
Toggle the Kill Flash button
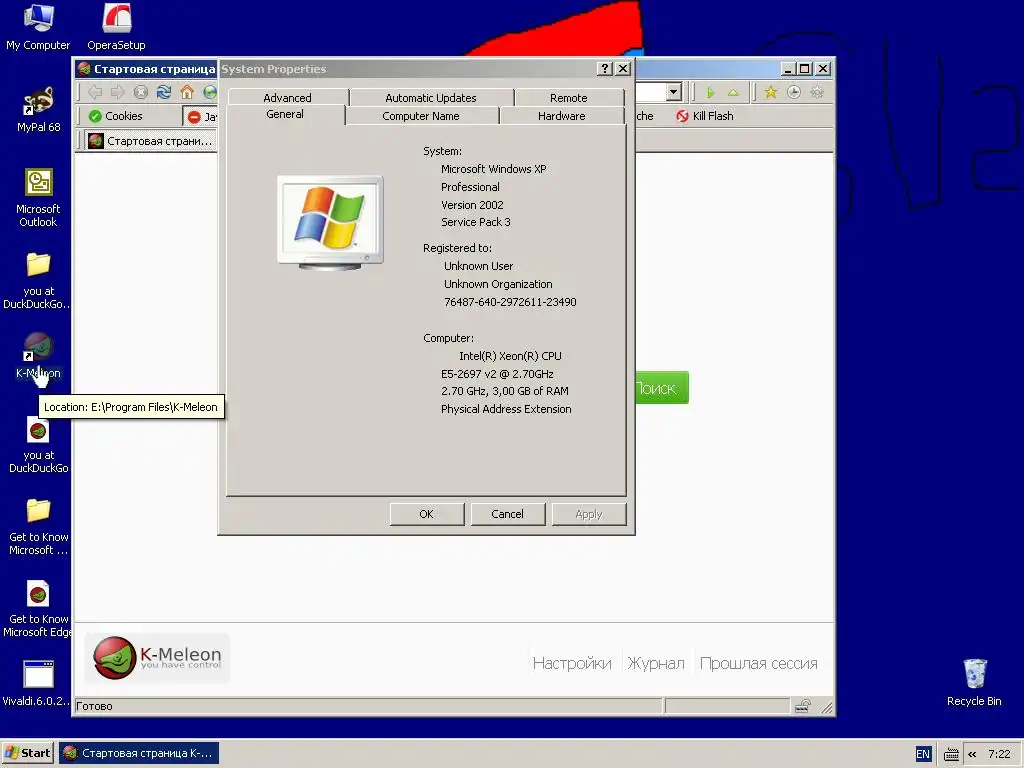705,116
